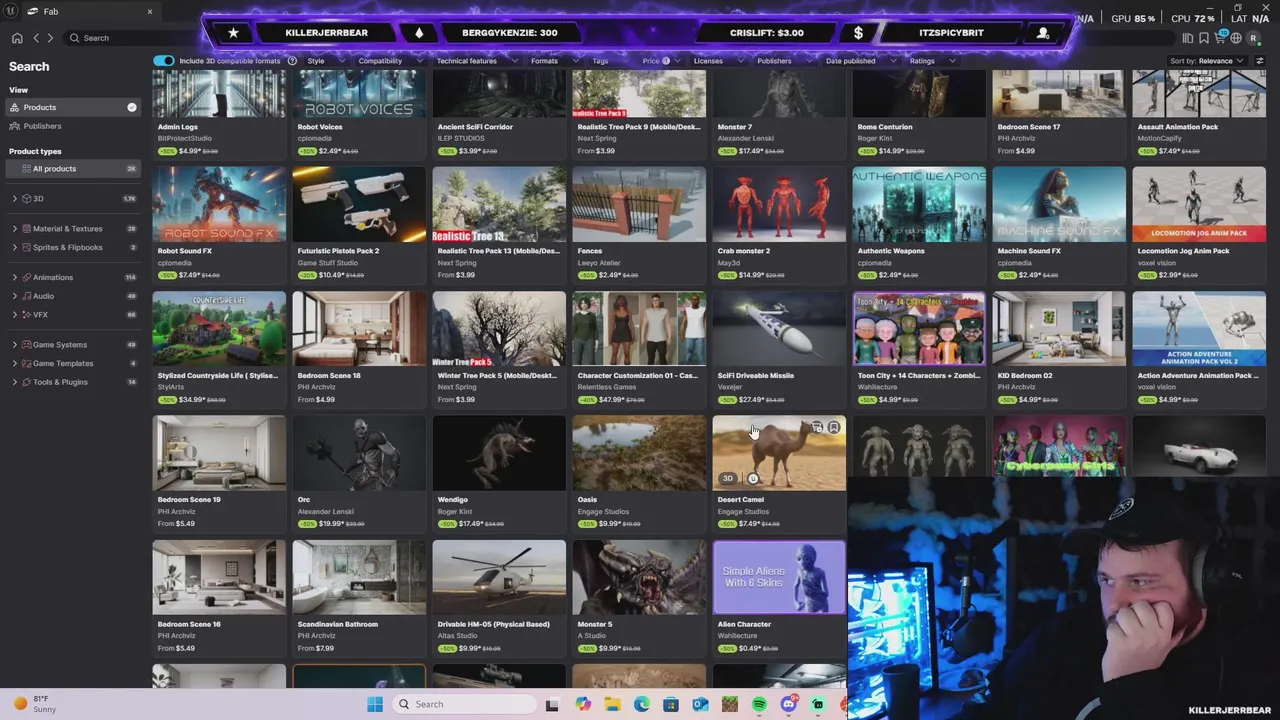
Task: Open the 3D formats help icon
Action: pyautogui.click(x=292, y=61)
